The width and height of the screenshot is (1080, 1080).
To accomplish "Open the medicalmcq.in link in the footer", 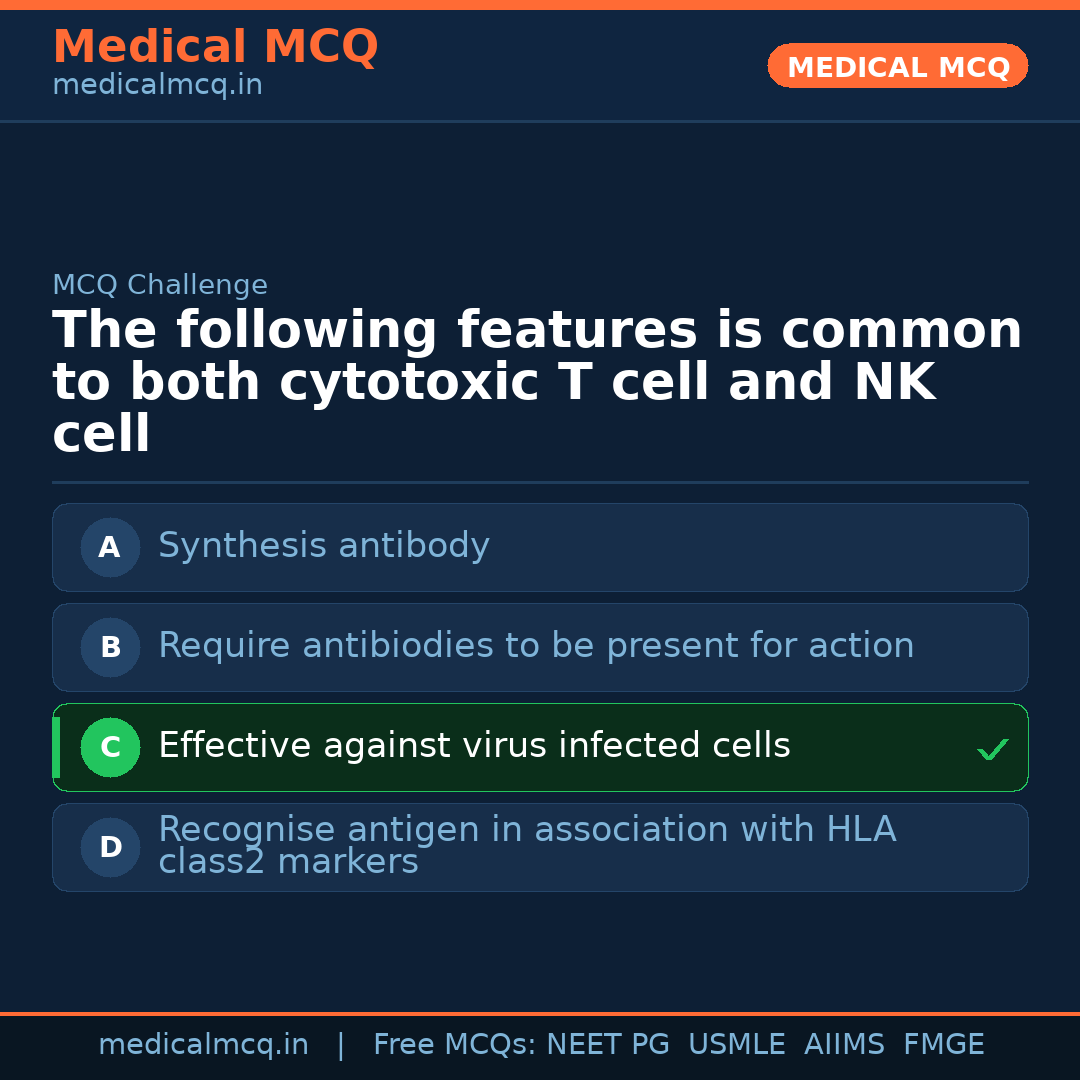I will point(203,1045).
